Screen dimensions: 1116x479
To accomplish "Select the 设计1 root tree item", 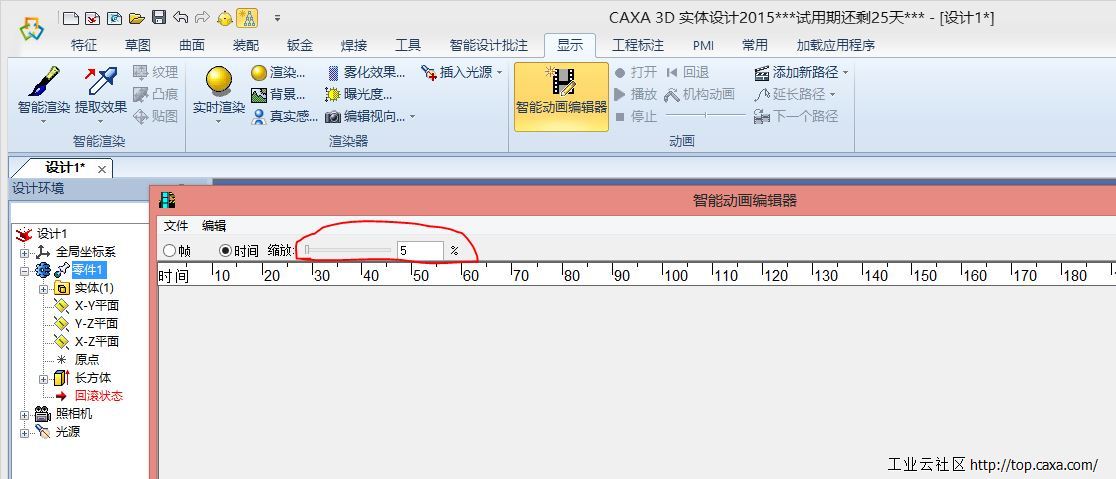I will 52,233.
